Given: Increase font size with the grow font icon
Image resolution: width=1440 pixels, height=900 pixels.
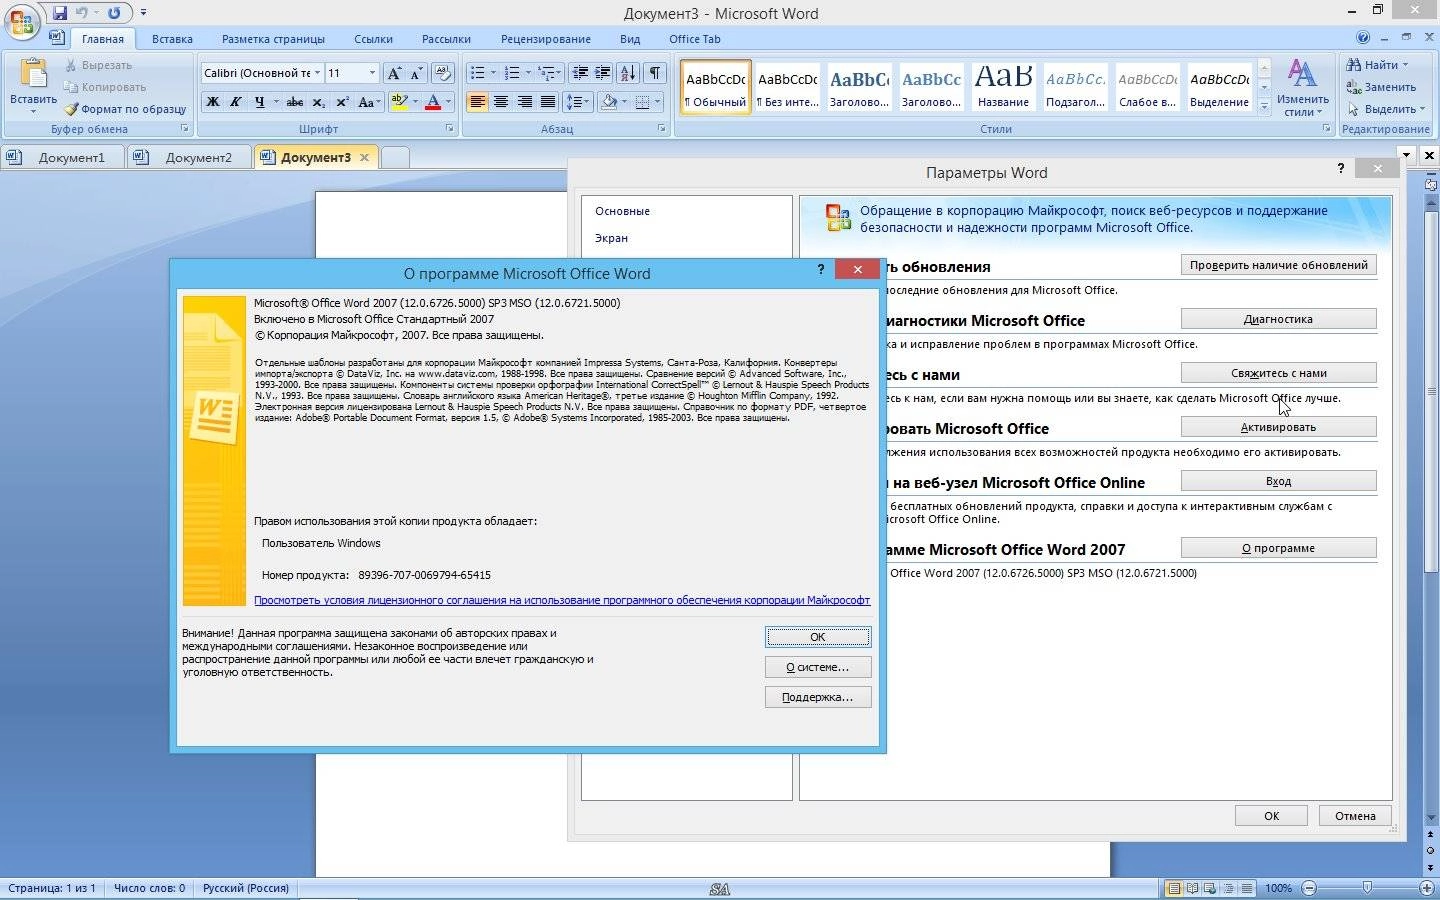Looking at the screenshot, I should pos(394,73).
